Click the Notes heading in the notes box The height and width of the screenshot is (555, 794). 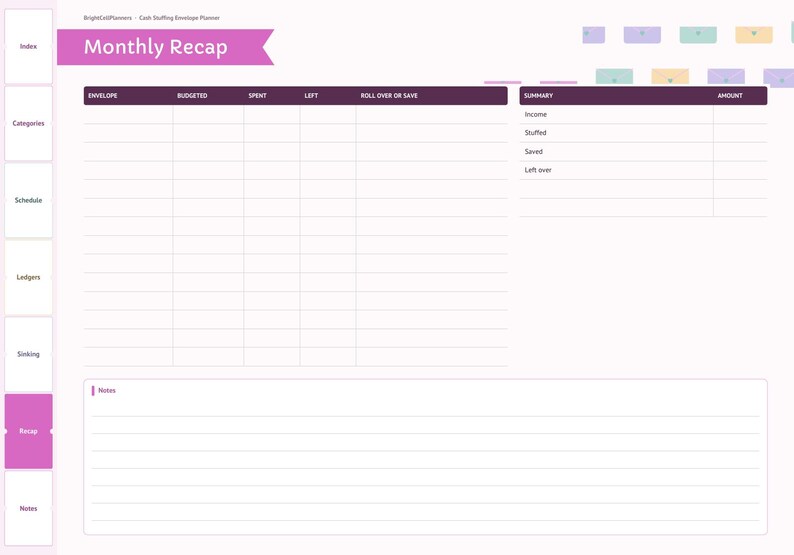click(x=107, y=390)
